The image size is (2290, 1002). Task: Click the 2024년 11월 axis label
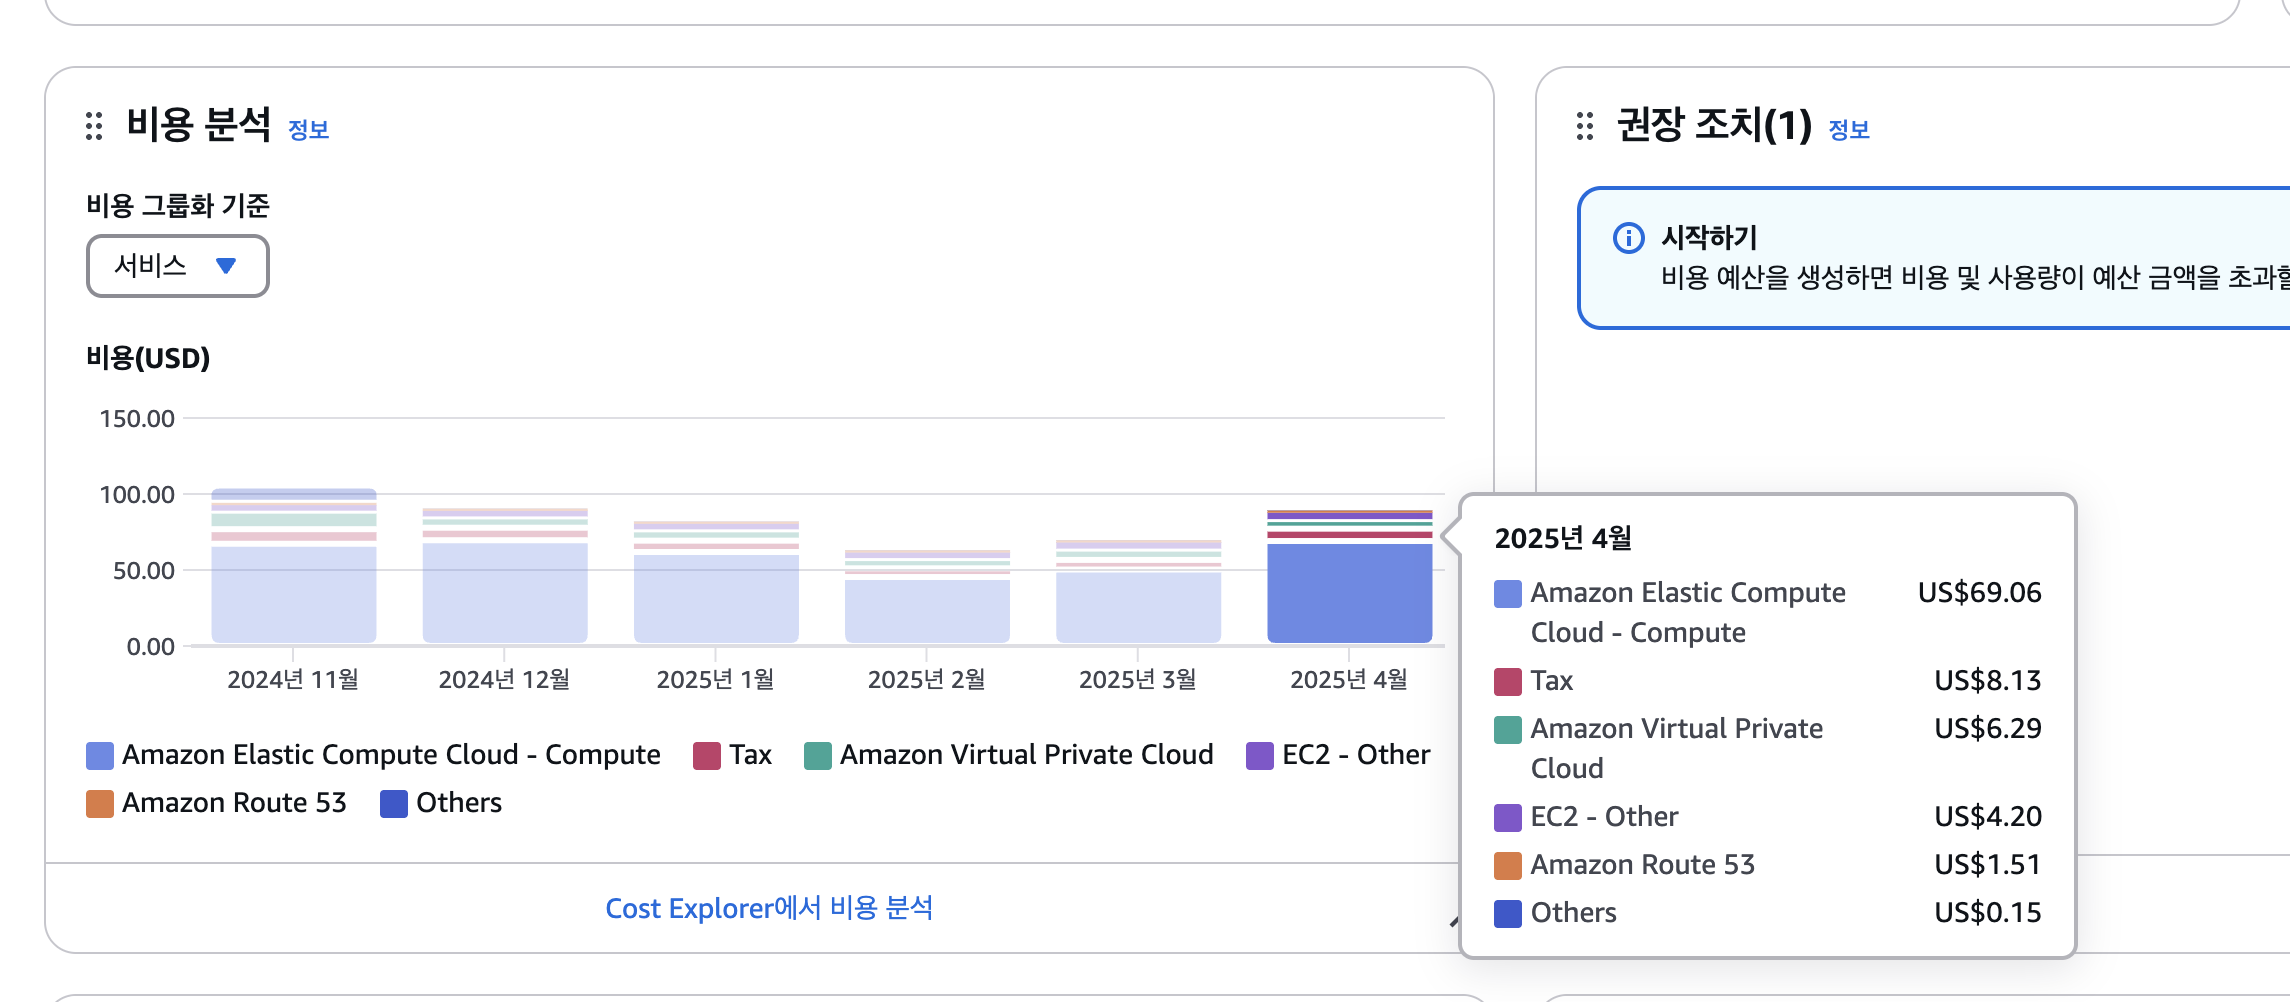tap(293, 680)
